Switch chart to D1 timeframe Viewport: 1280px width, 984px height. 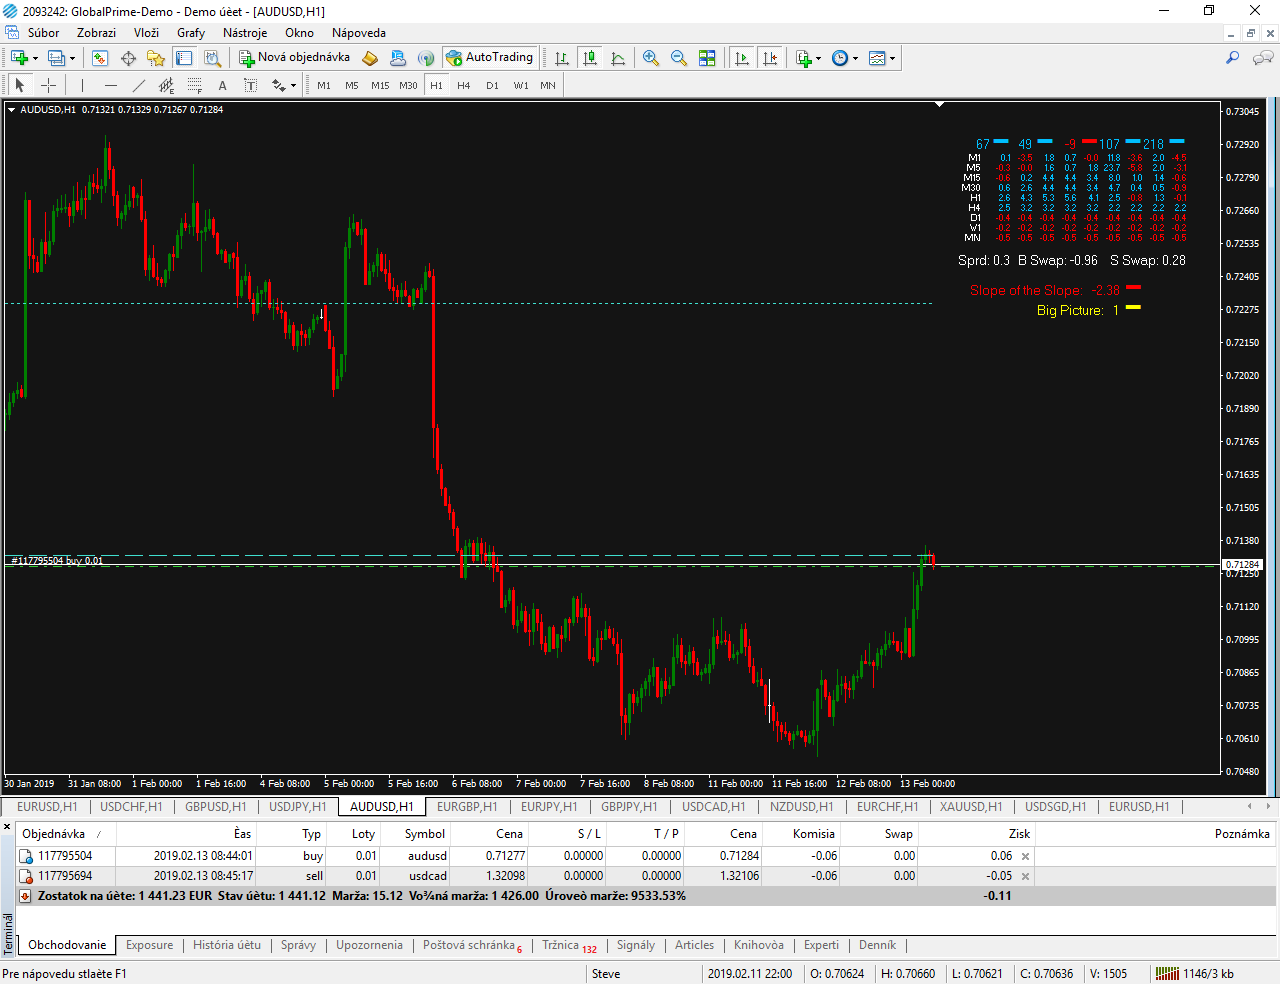[x=492, y=85]
